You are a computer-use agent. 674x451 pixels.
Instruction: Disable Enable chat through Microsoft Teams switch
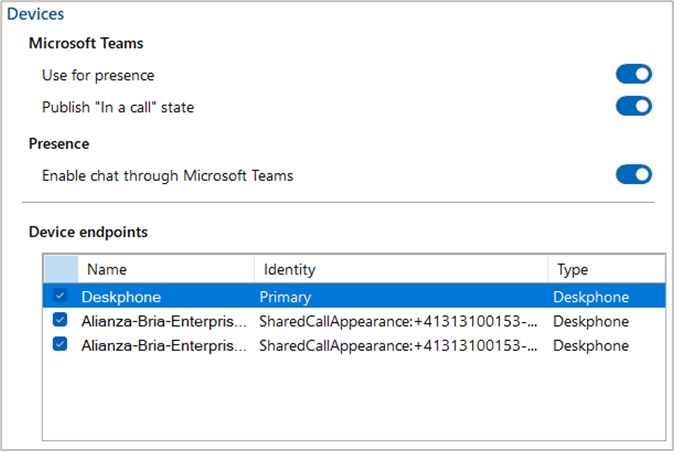(634, 175)
